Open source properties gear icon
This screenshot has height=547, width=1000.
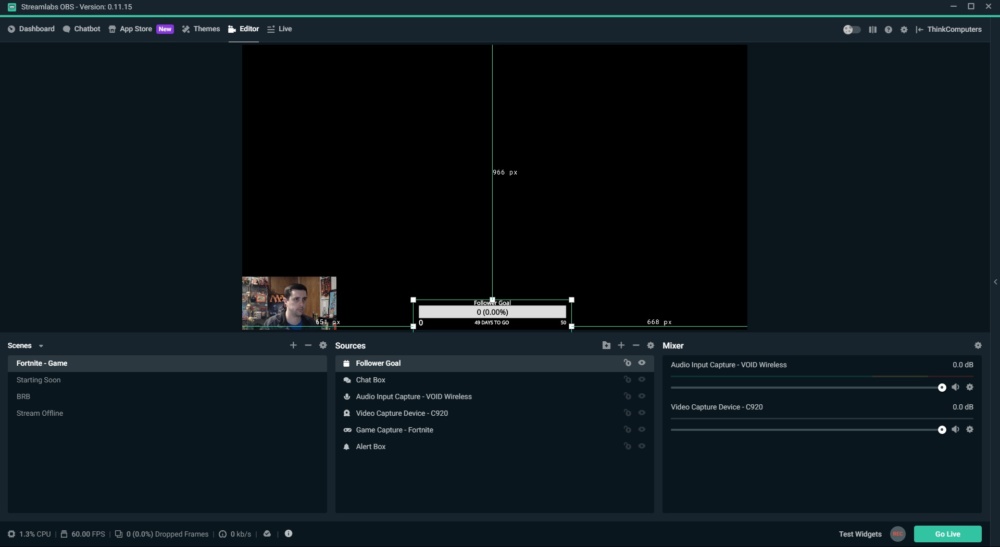pos(651,345)
